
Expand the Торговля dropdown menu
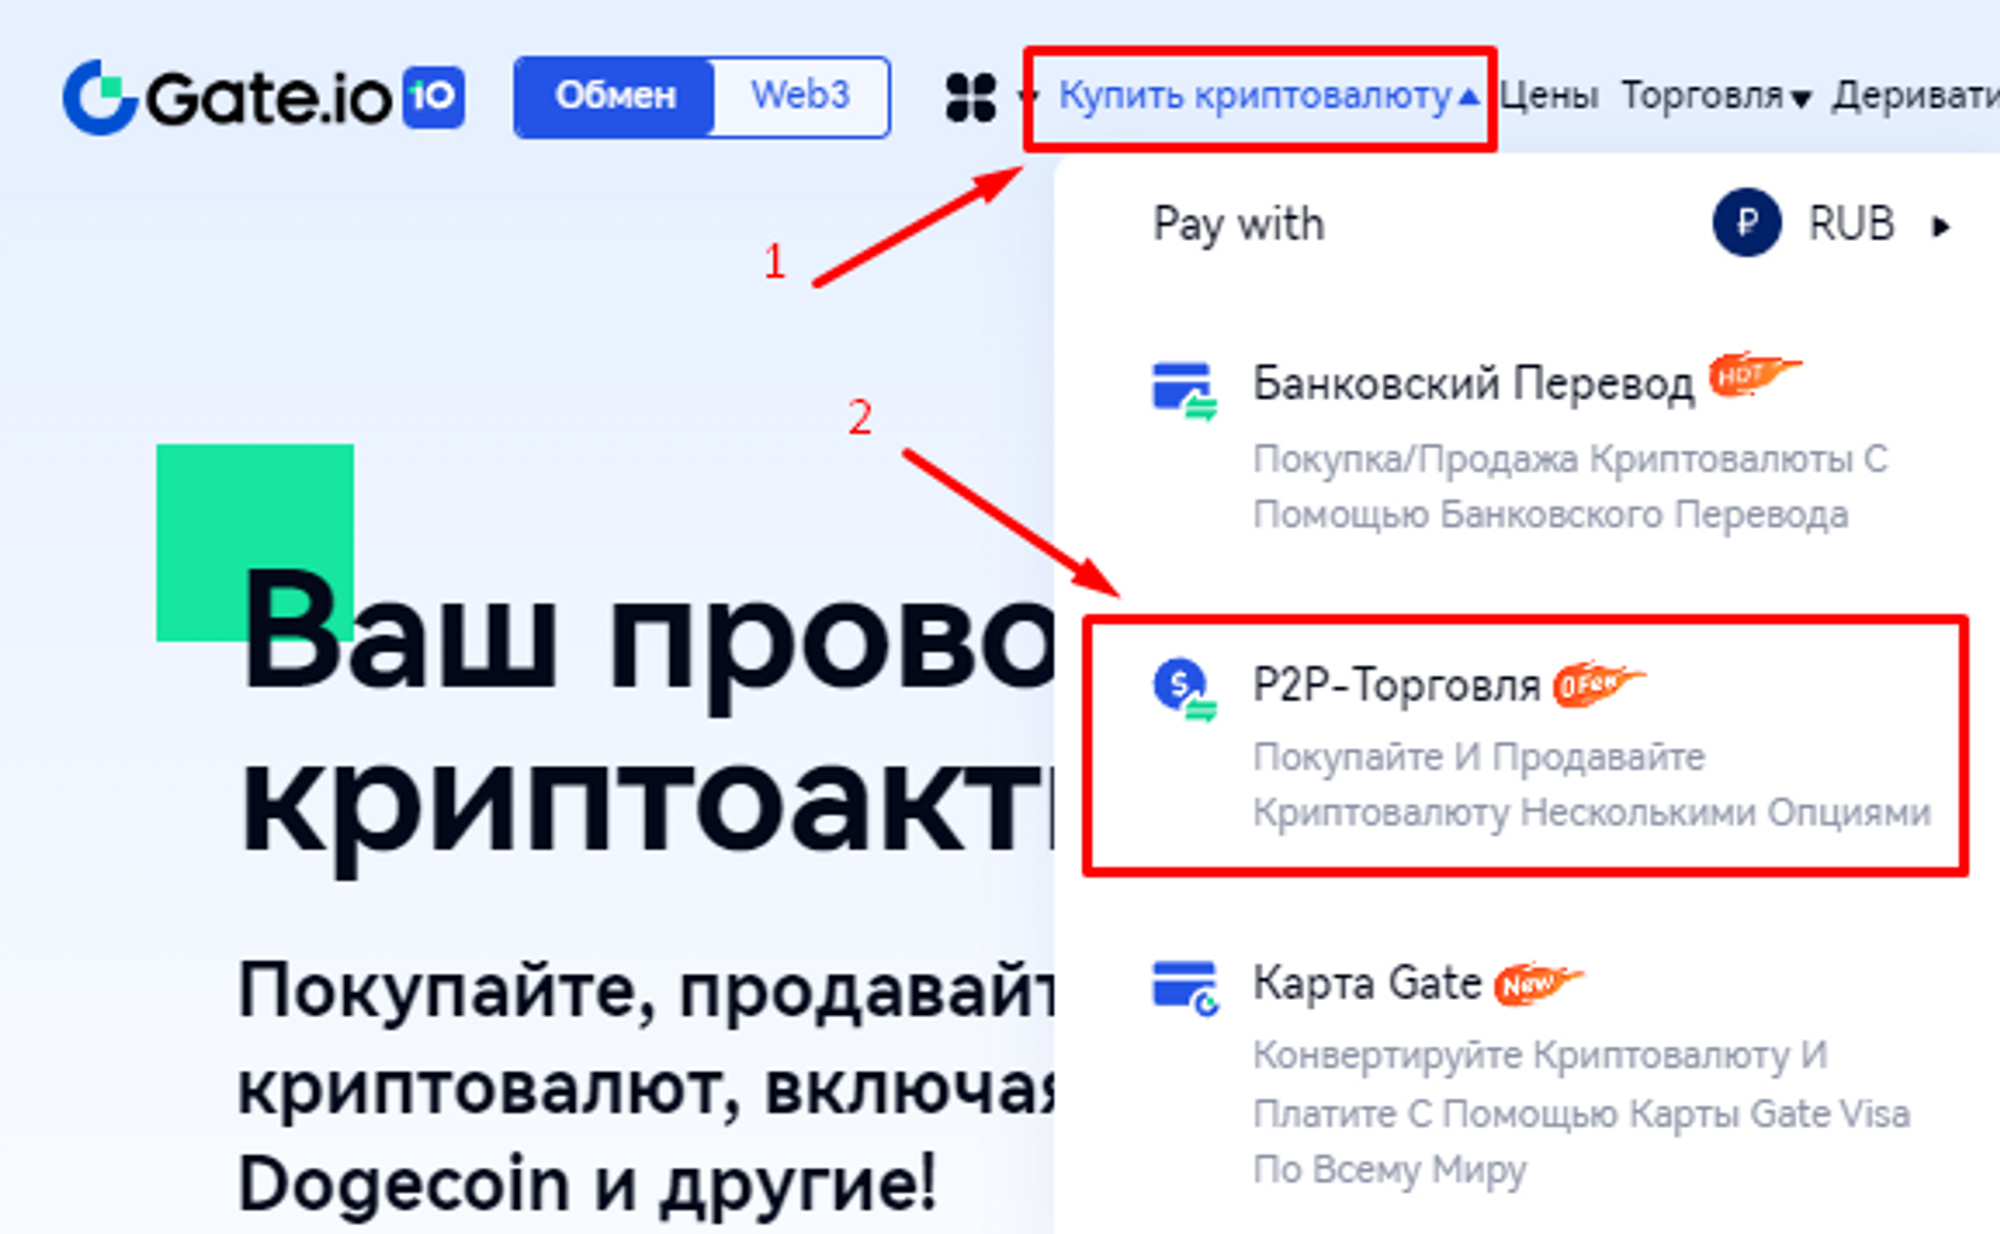point(1716,96)
